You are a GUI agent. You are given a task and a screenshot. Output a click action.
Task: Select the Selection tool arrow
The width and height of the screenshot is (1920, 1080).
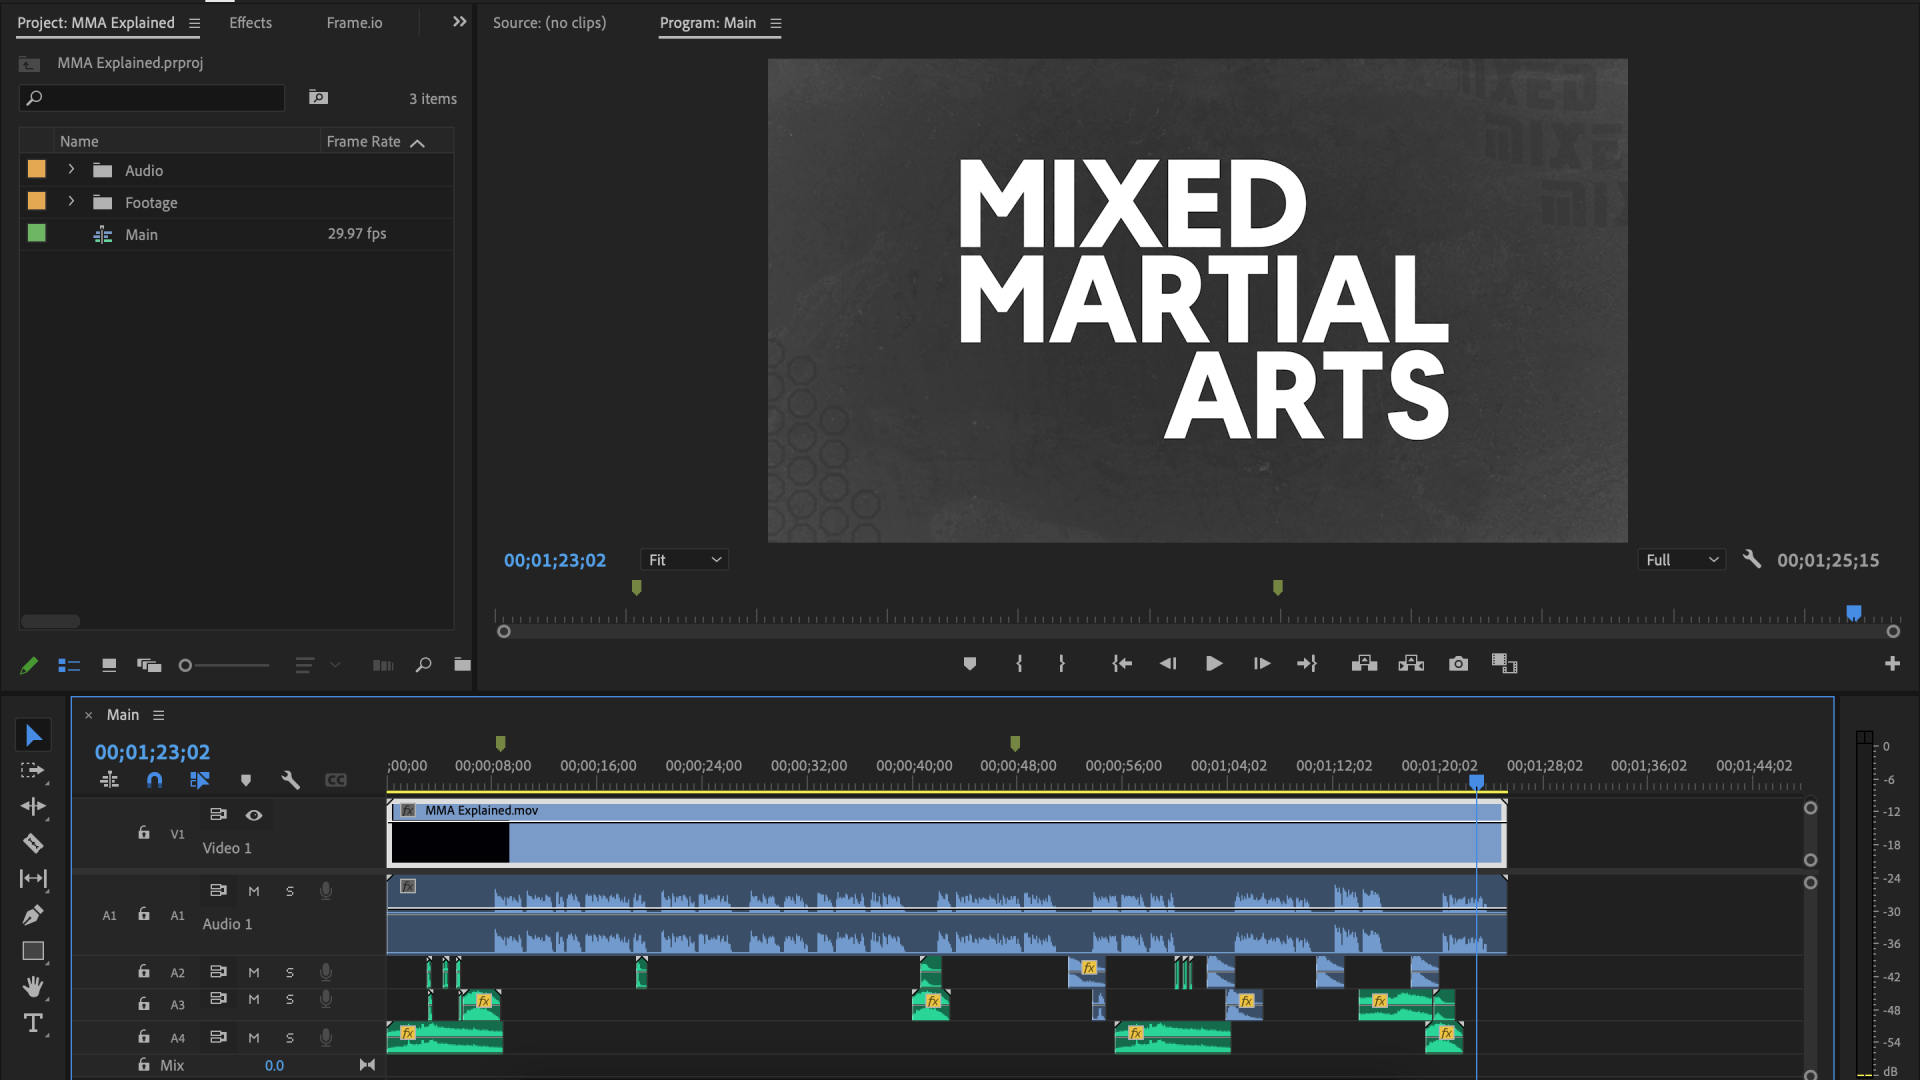33,735
